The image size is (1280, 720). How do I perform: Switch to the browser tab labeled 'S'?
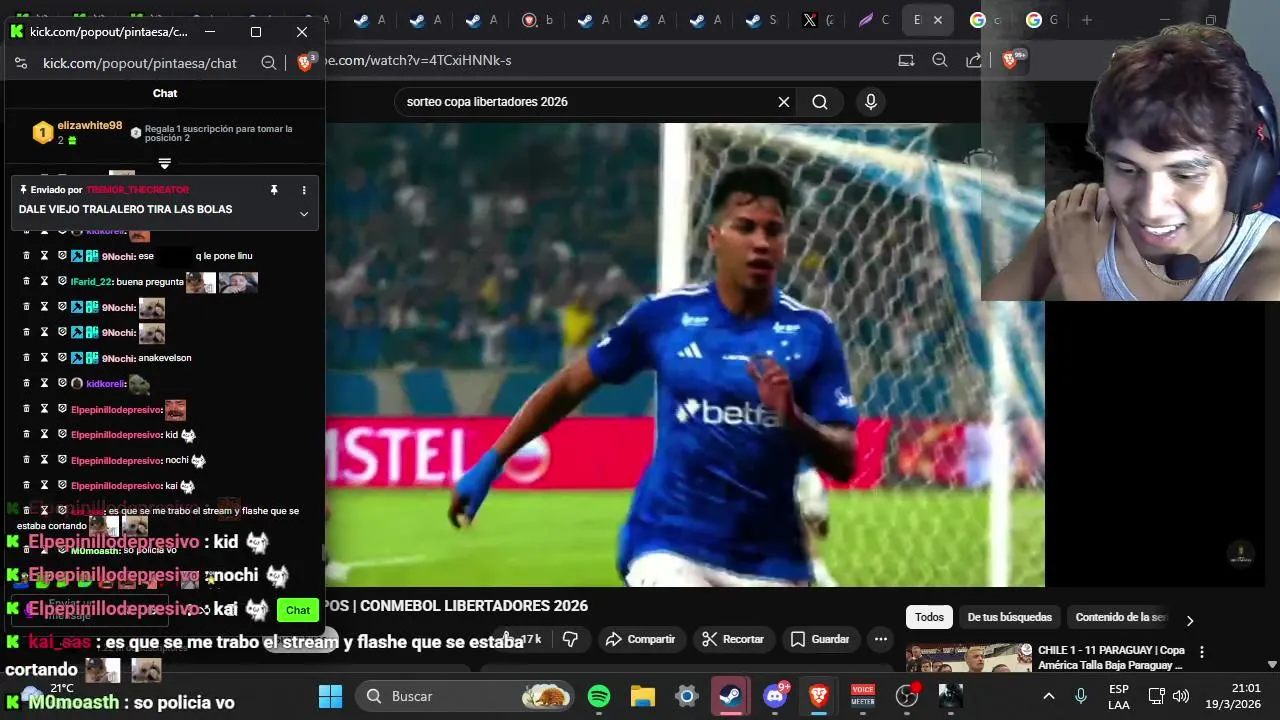(760, 20)
